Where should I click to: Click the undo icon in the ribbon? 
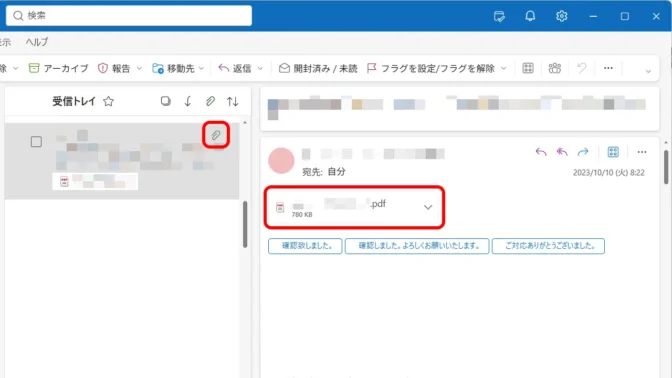pos(582,68)
